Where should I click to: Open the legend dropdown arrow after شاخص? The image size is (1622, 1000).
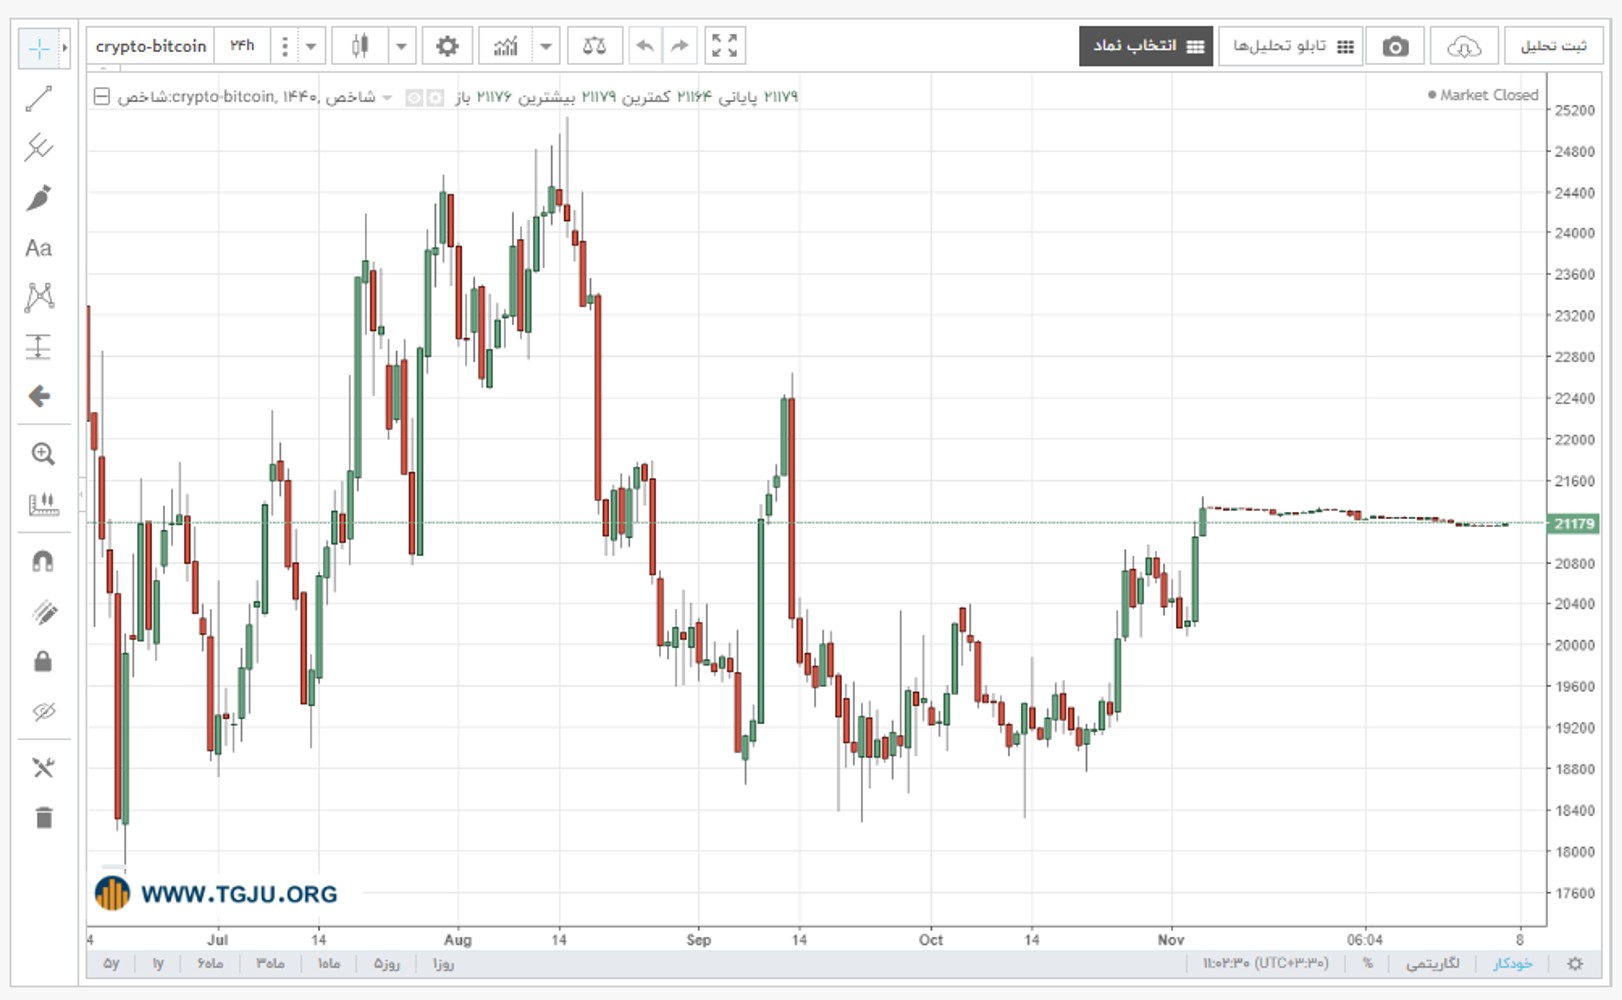coord(387,98)
